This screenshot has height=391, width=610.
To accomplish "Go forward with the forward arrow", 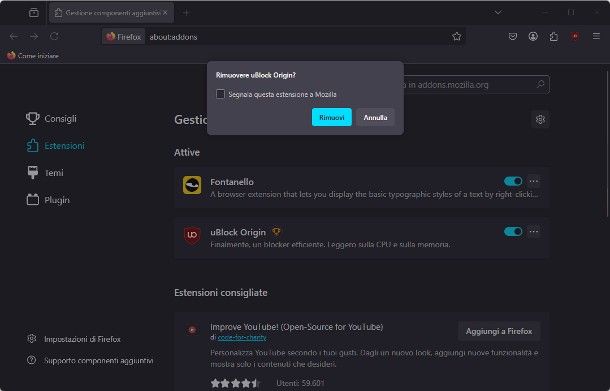I will [x=34, y=37].
